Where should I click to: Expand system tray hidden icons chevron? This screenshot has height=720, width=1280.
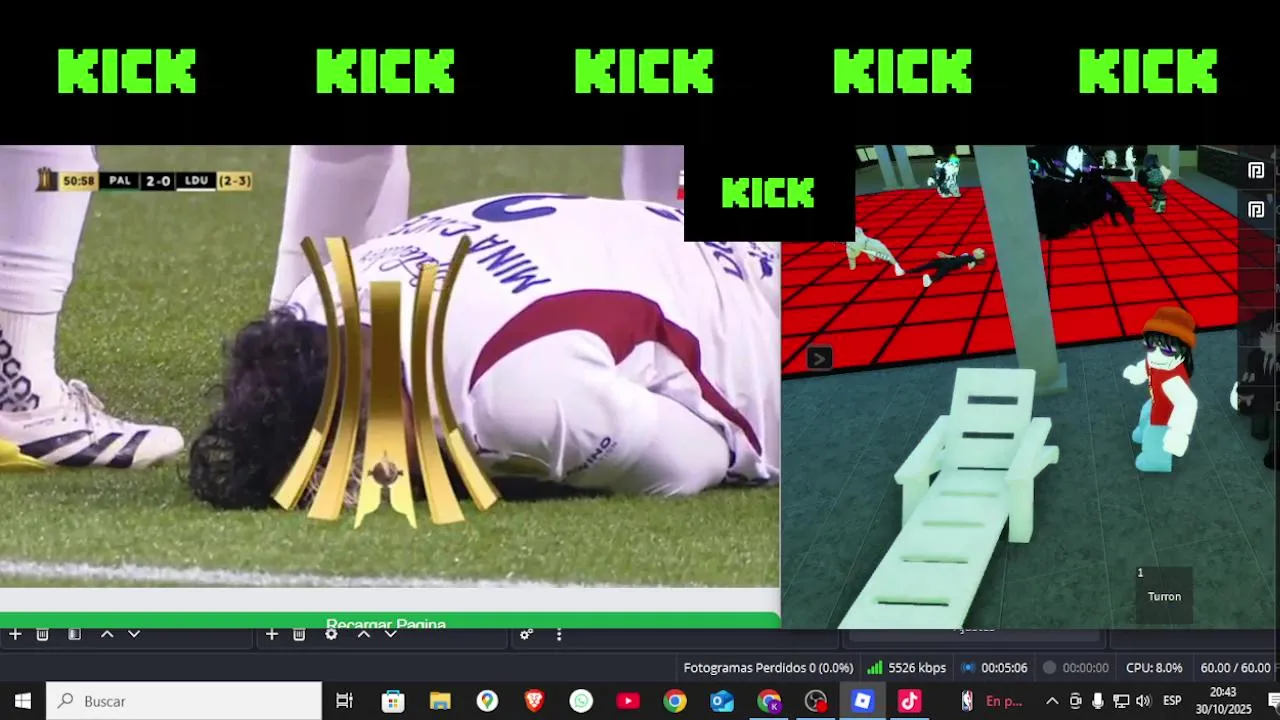click(1052, 701)
